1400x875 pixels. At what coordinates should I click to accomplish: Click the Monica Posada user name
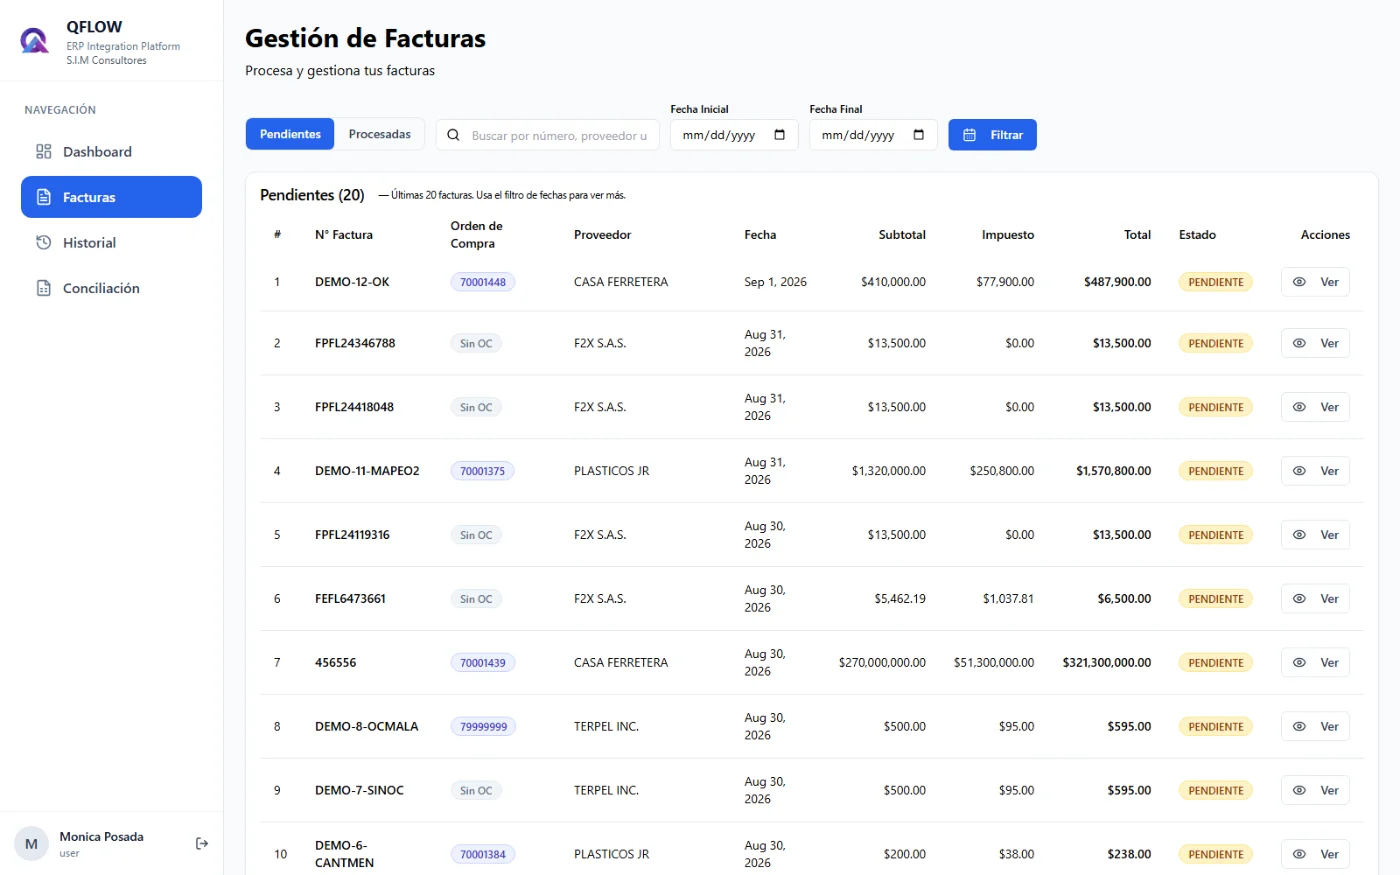point(101,837)
